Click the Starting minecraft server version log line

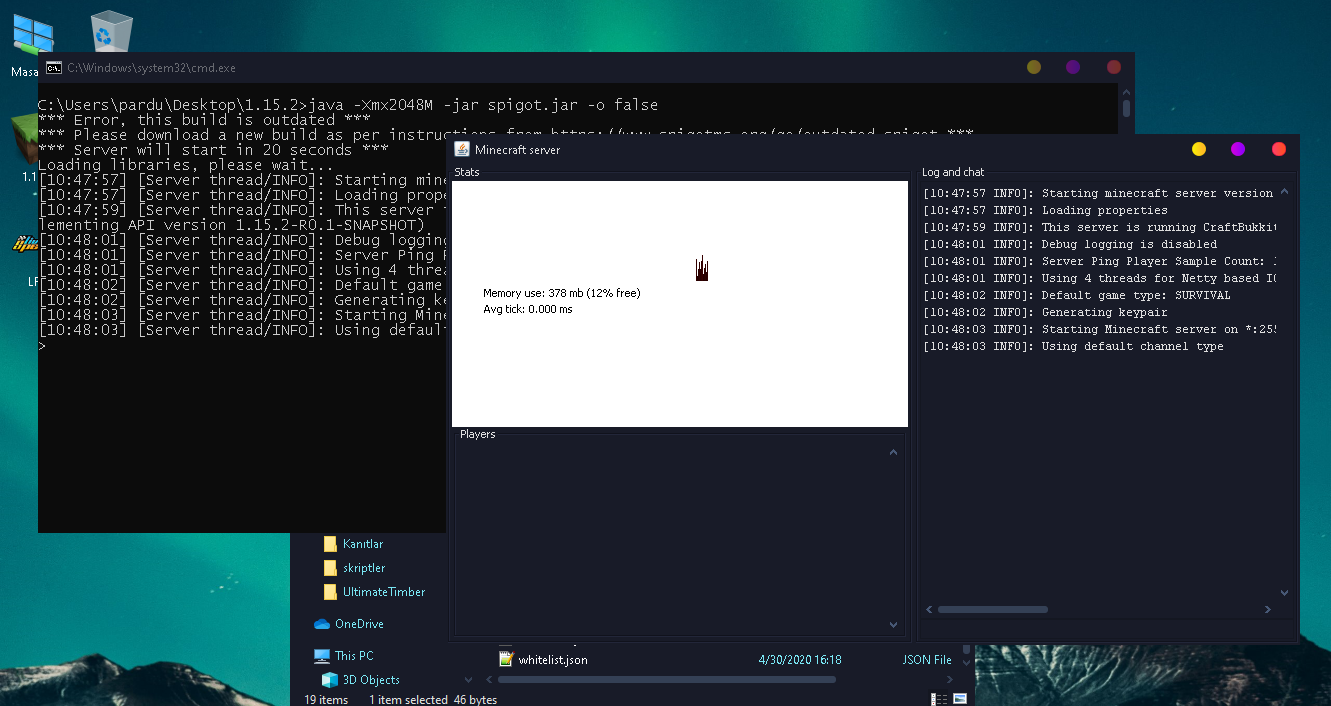click(x=1098, y=193)
